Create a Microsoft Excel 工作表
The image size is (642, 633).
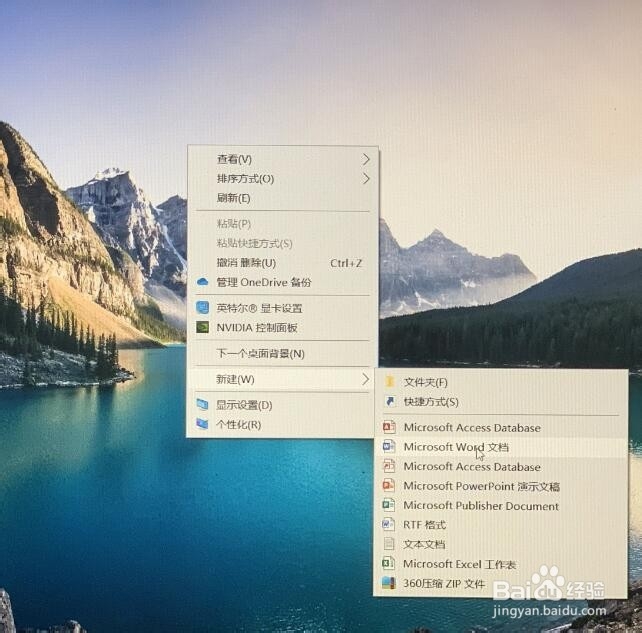tap(500, 565)
